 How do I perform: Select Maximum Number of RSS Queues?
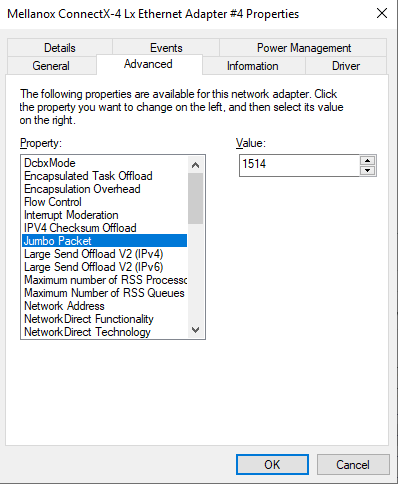[x=104, y=293]
